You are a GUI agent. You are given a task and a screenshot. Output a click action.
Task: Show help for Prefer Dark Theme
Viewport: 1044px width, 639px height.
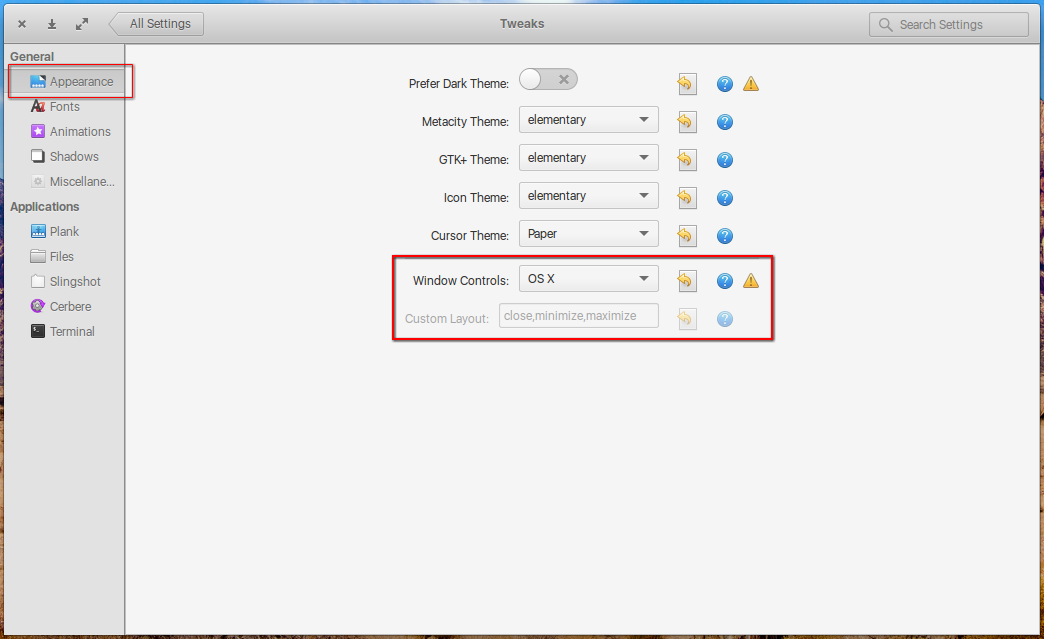(x=725, y=84)
